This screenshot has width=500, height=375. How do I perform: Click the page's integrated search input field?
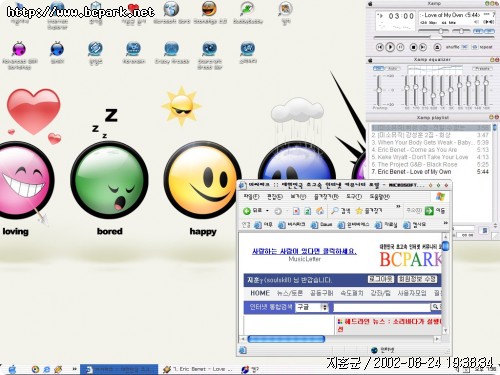coord(382,307)
